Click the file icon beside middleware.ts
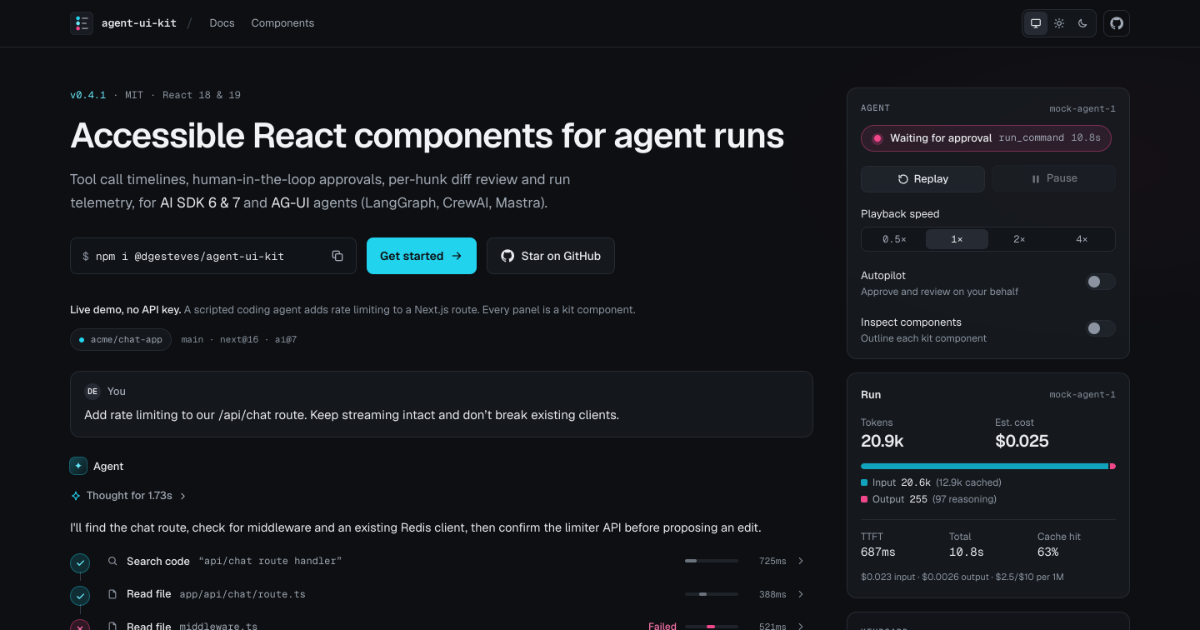Screen dimensions: 1200x630 point(113,626)
